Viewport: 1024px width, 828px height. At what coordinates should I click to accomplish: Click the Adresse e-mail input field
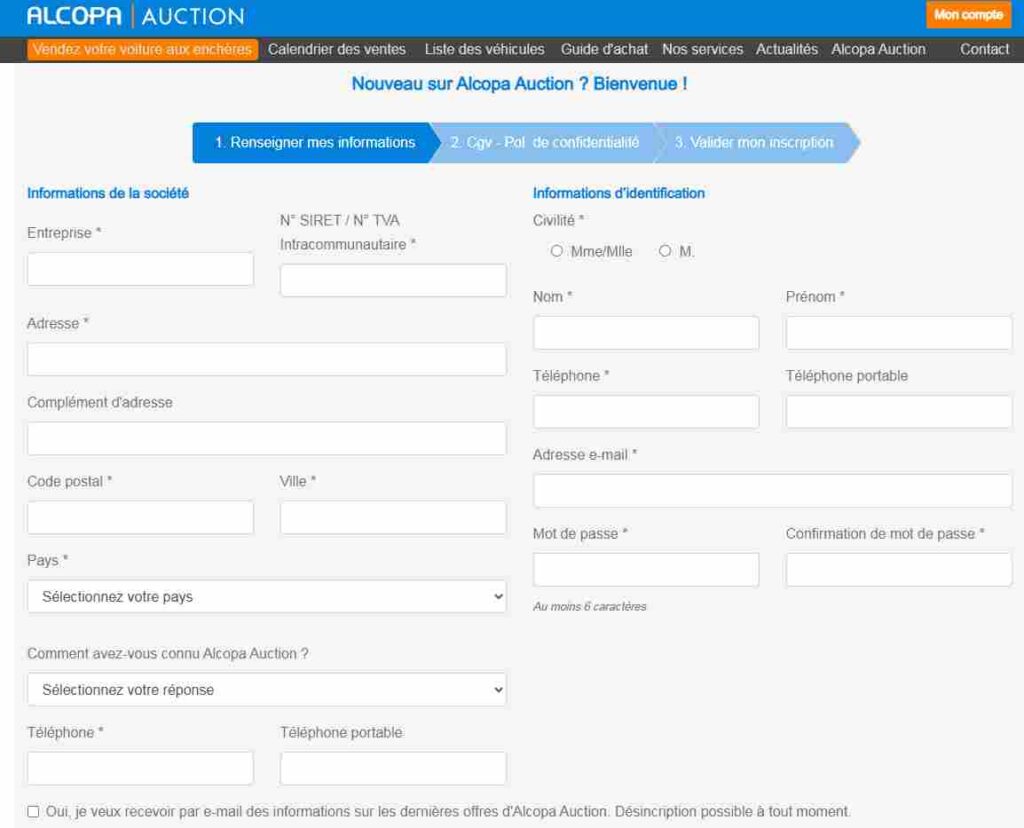click(x=772, y=491)
